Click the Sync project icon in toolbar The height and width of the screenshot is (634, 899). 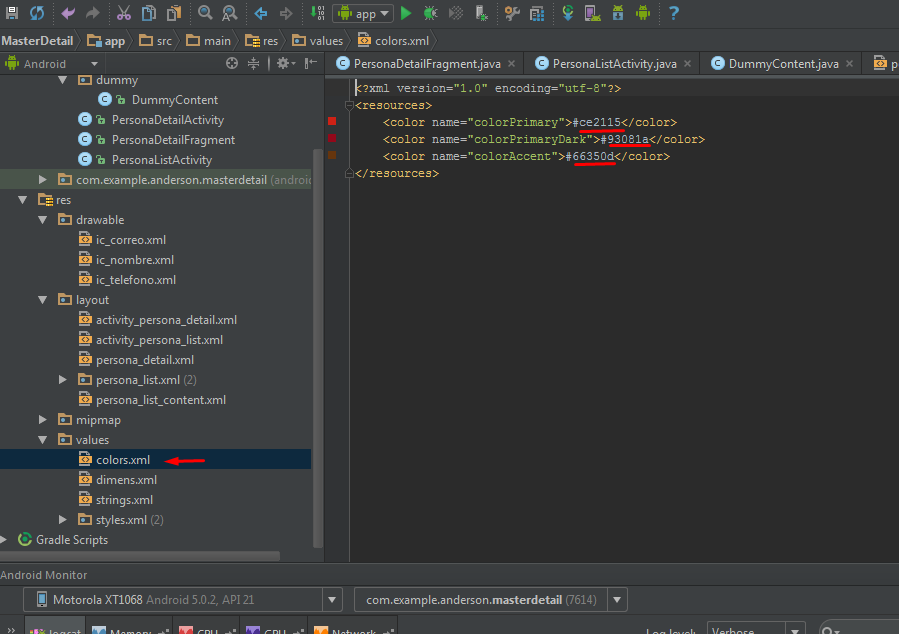[x=37, y=13]
